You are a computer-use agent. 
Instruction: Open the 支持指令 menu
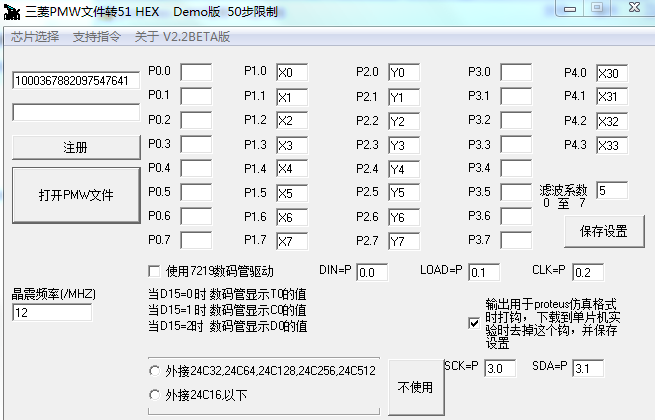pos(96,37)
